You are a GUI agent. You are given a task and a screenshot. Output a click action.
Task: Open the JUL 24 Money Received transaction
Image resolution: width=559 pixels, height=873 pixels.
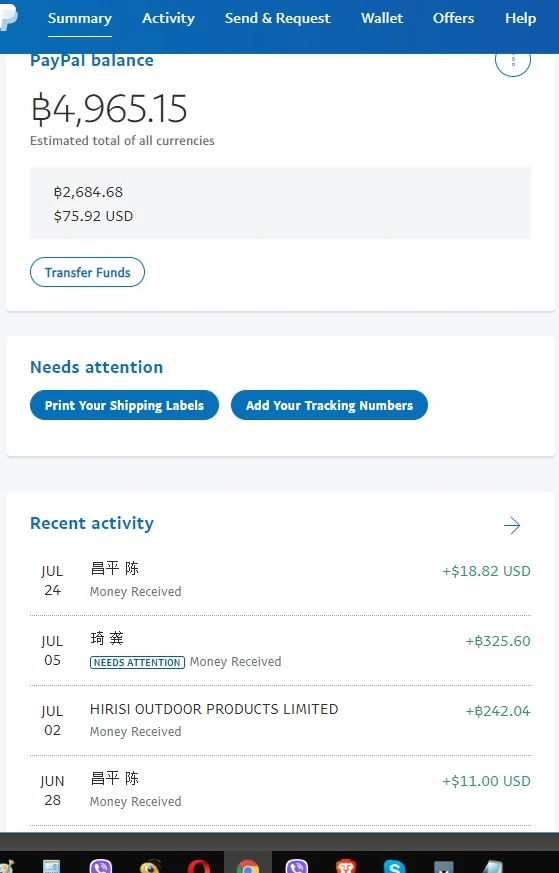coord(280,580)
